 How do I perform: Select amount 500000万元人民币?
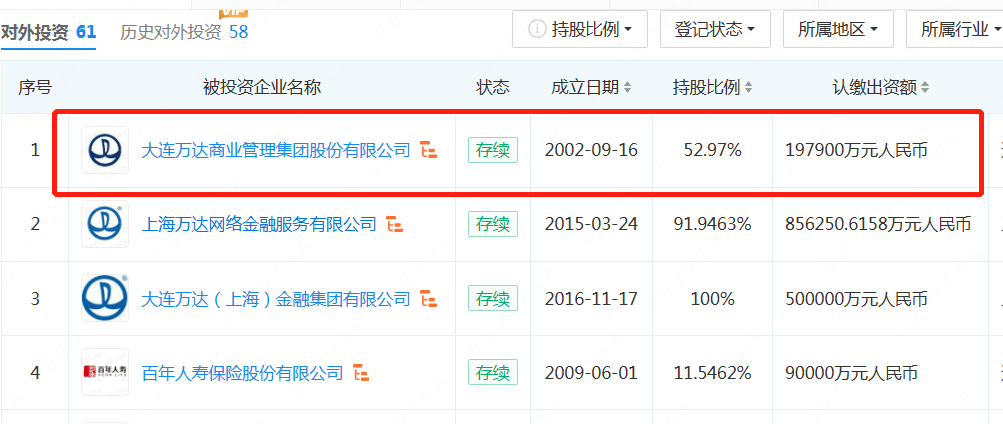[x=857, y=299]
